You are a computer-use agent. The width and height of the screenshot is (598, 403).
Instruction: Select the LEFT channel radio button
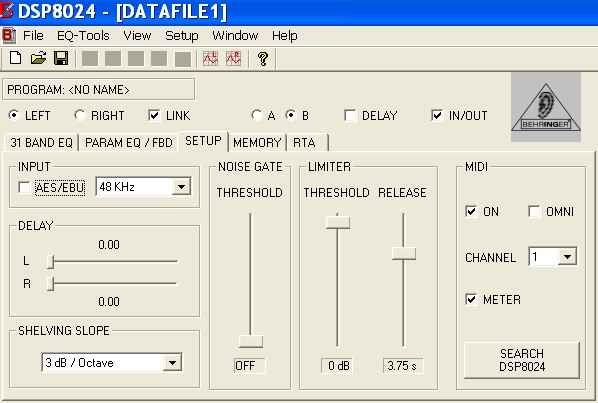[x=14, y=115]
